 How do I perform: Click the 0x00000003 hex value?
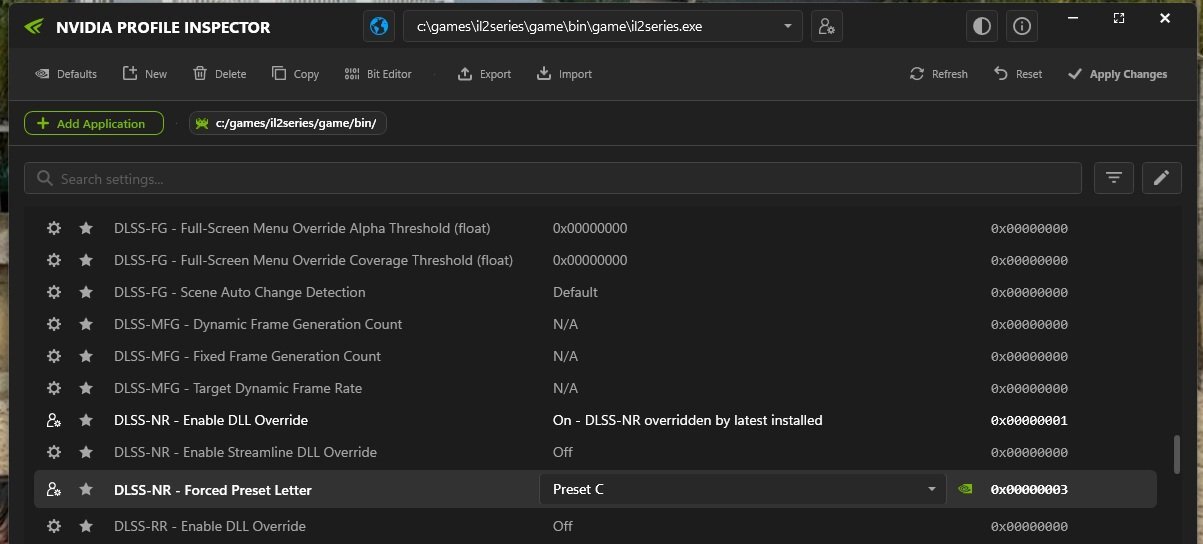pos(1029,490)
